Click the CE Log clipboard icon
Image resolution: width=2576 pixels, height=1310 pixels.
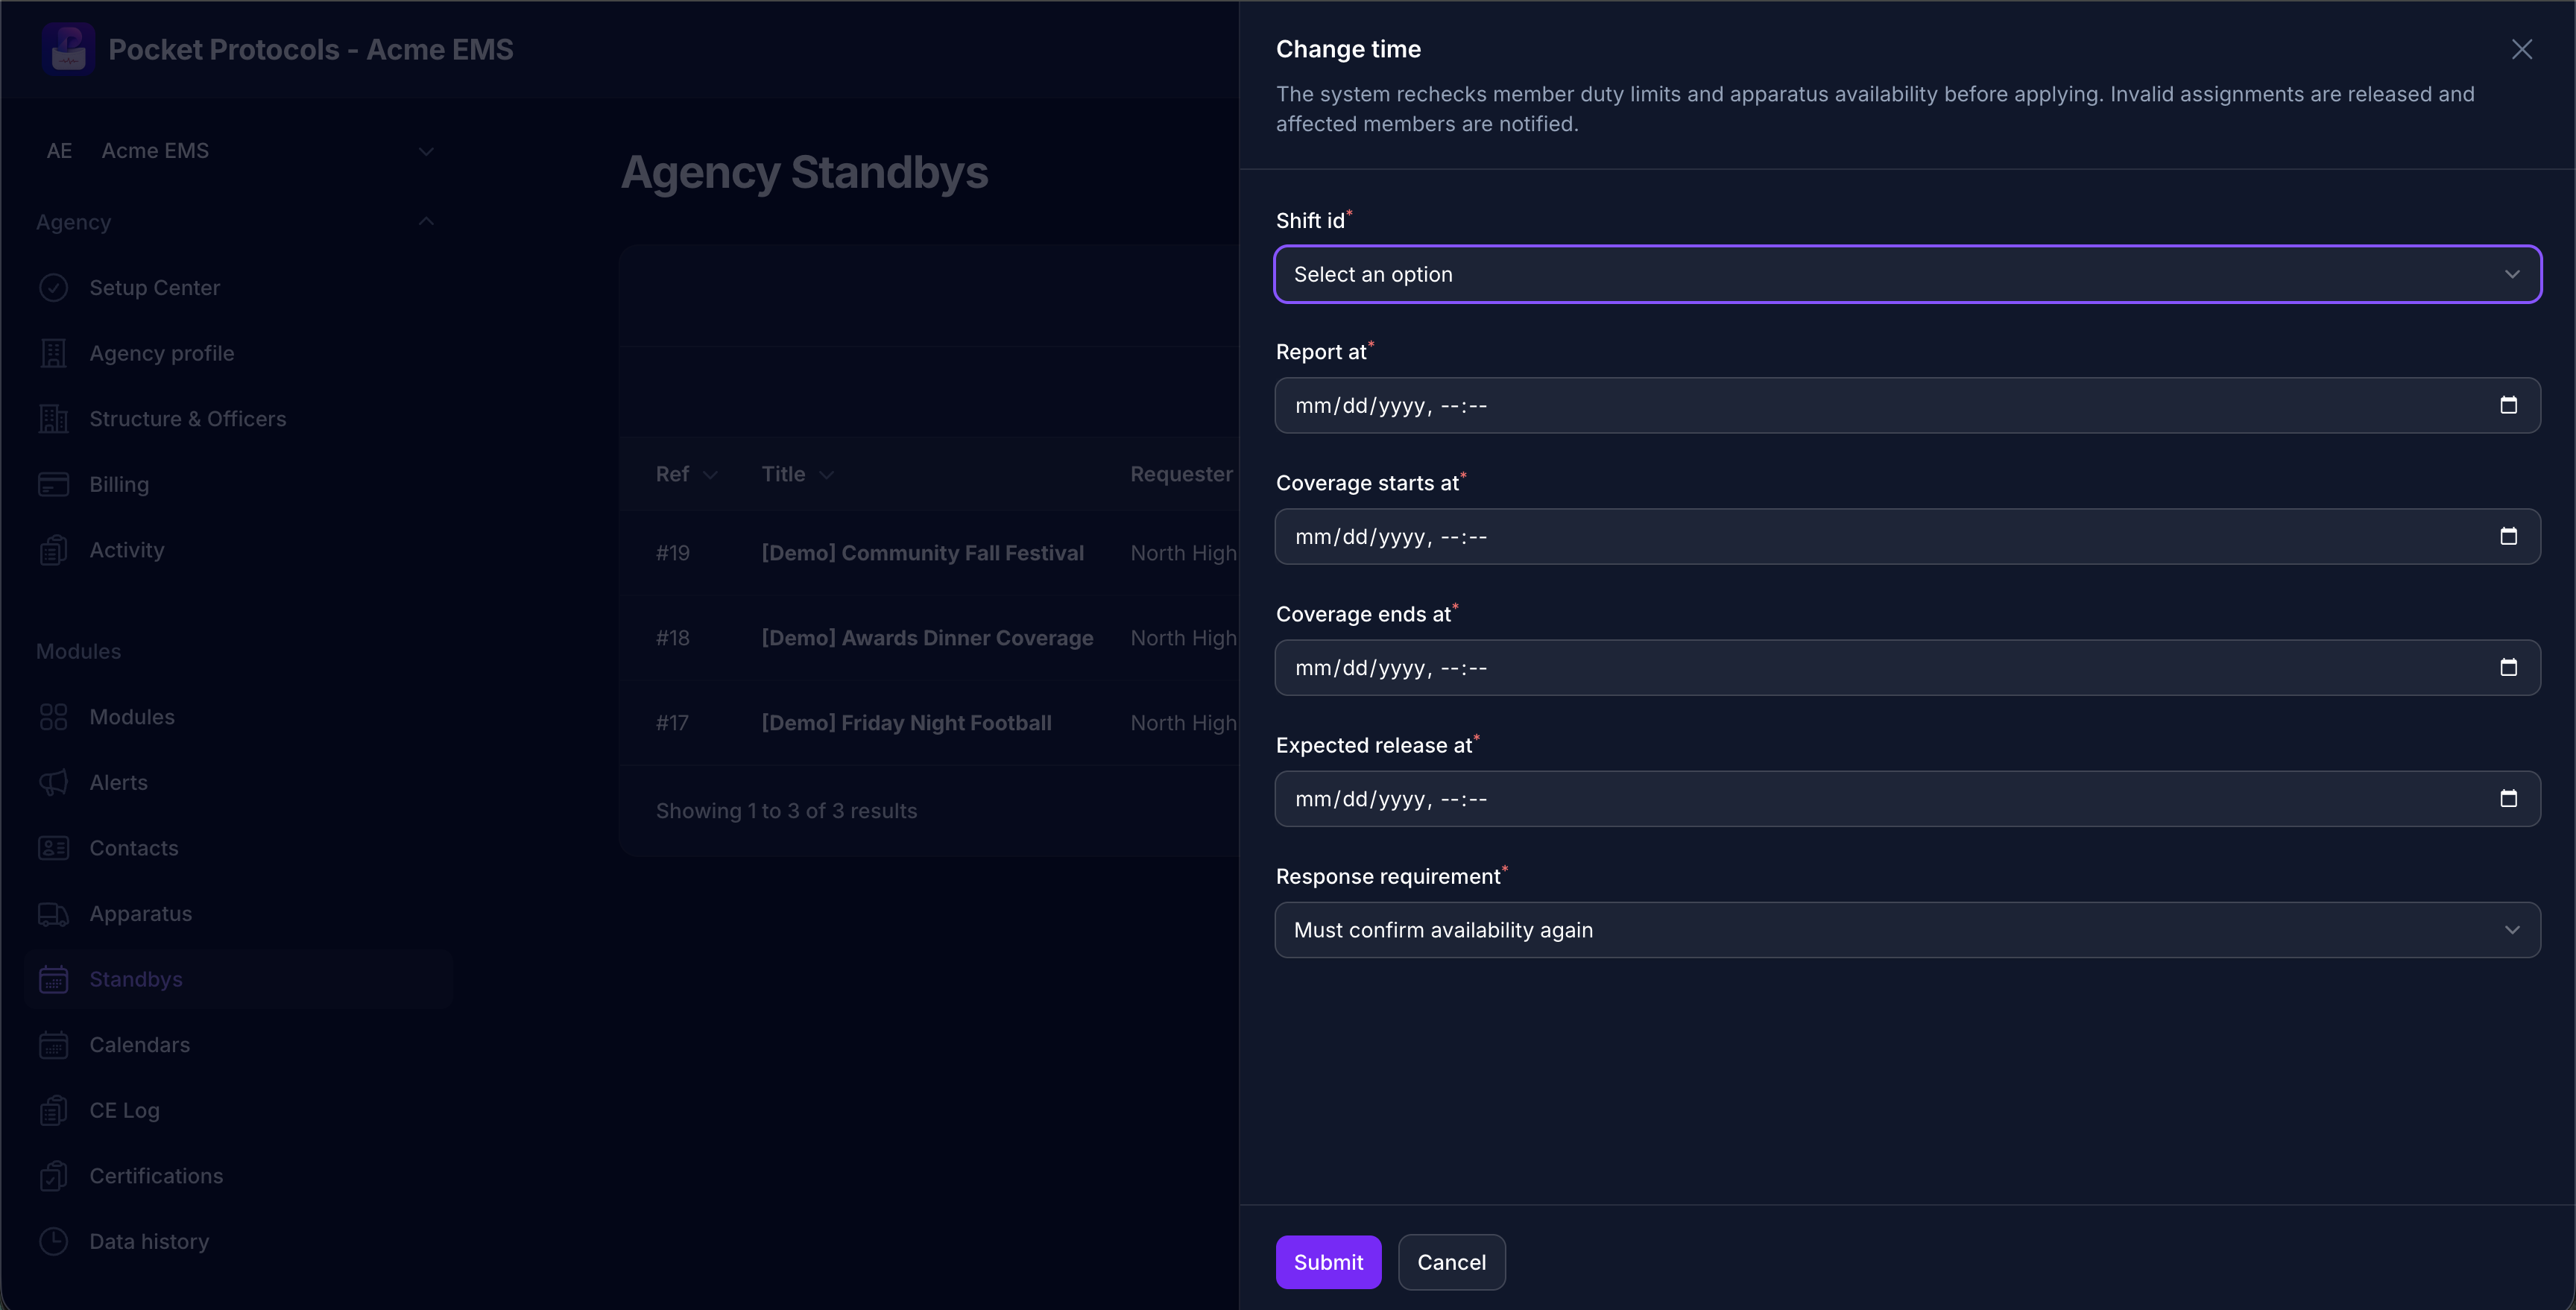tap(53, 1110)
